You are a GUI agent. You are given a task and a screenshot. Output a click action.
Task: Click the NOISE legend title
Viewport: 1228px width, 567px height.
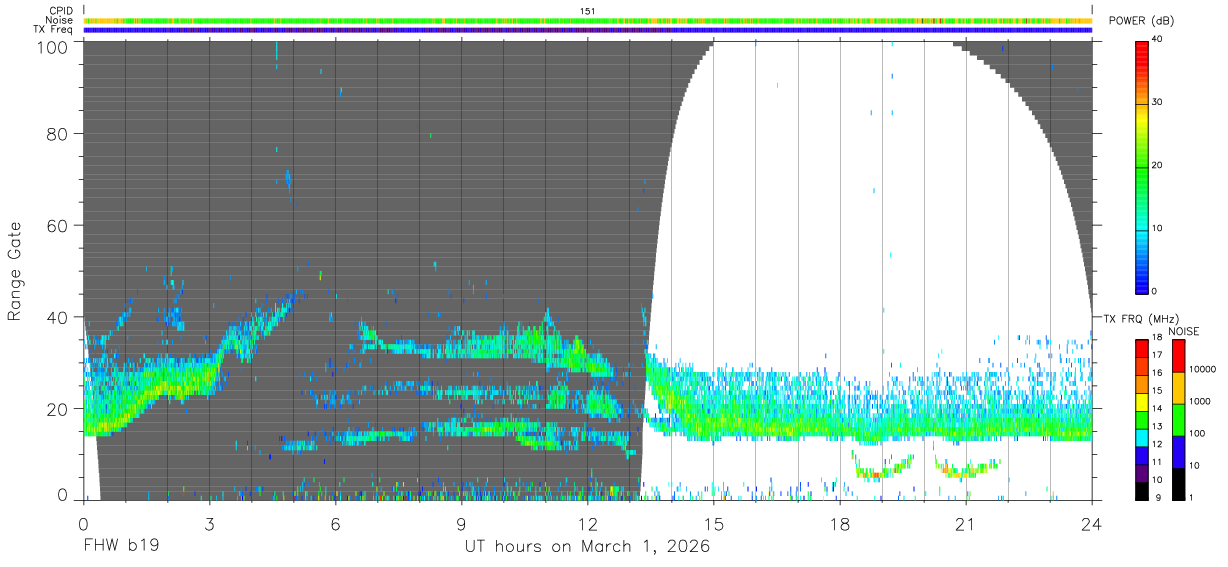pyautogui.click(x=1184, y=331)
